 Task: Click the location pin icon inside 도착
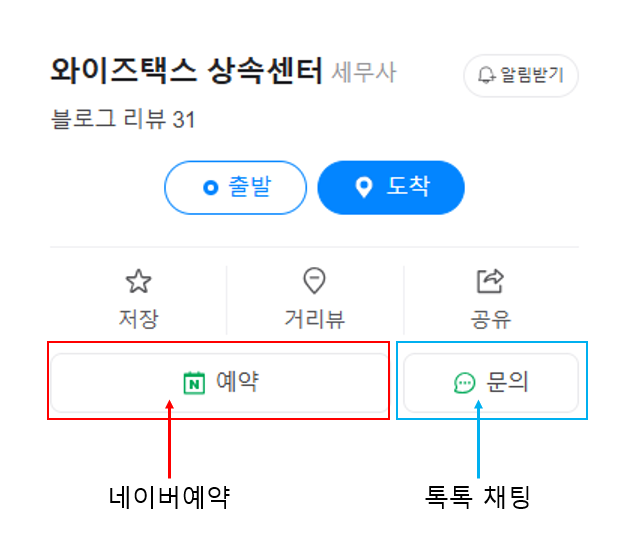(x=364, y=187)
